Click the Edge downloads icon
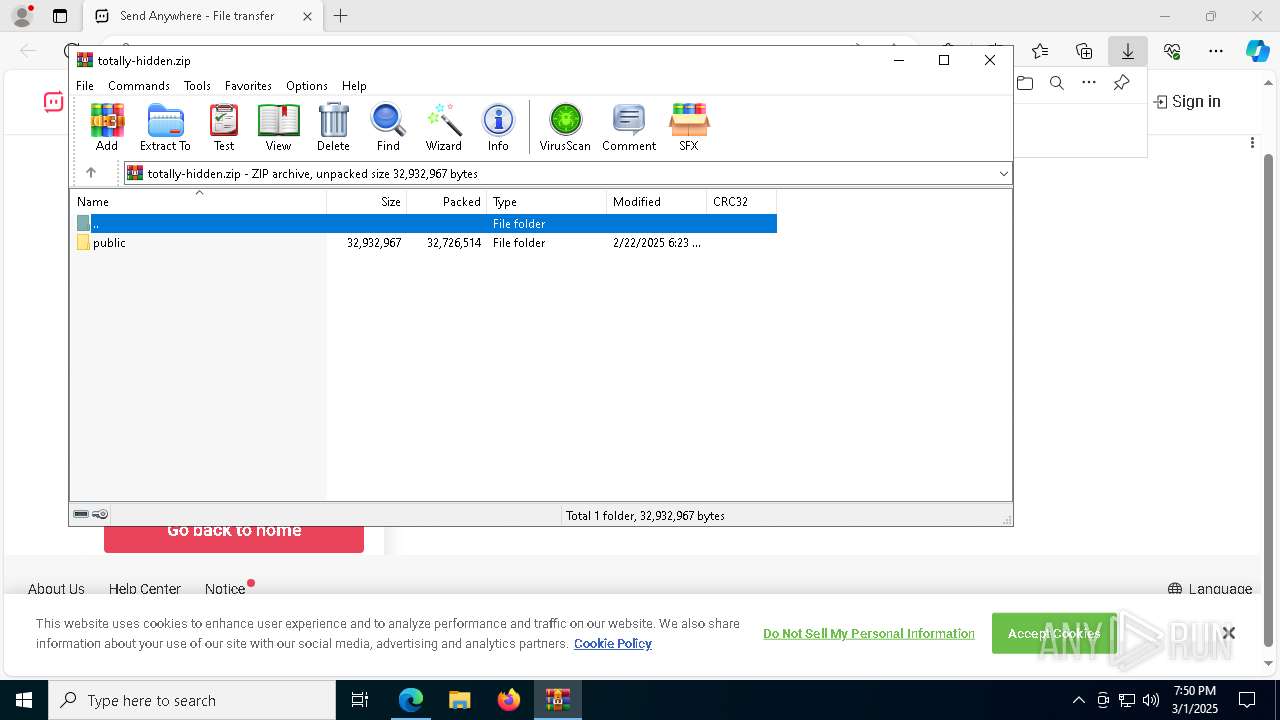This screenshot has height=720, width=1280. [1127, 51]
